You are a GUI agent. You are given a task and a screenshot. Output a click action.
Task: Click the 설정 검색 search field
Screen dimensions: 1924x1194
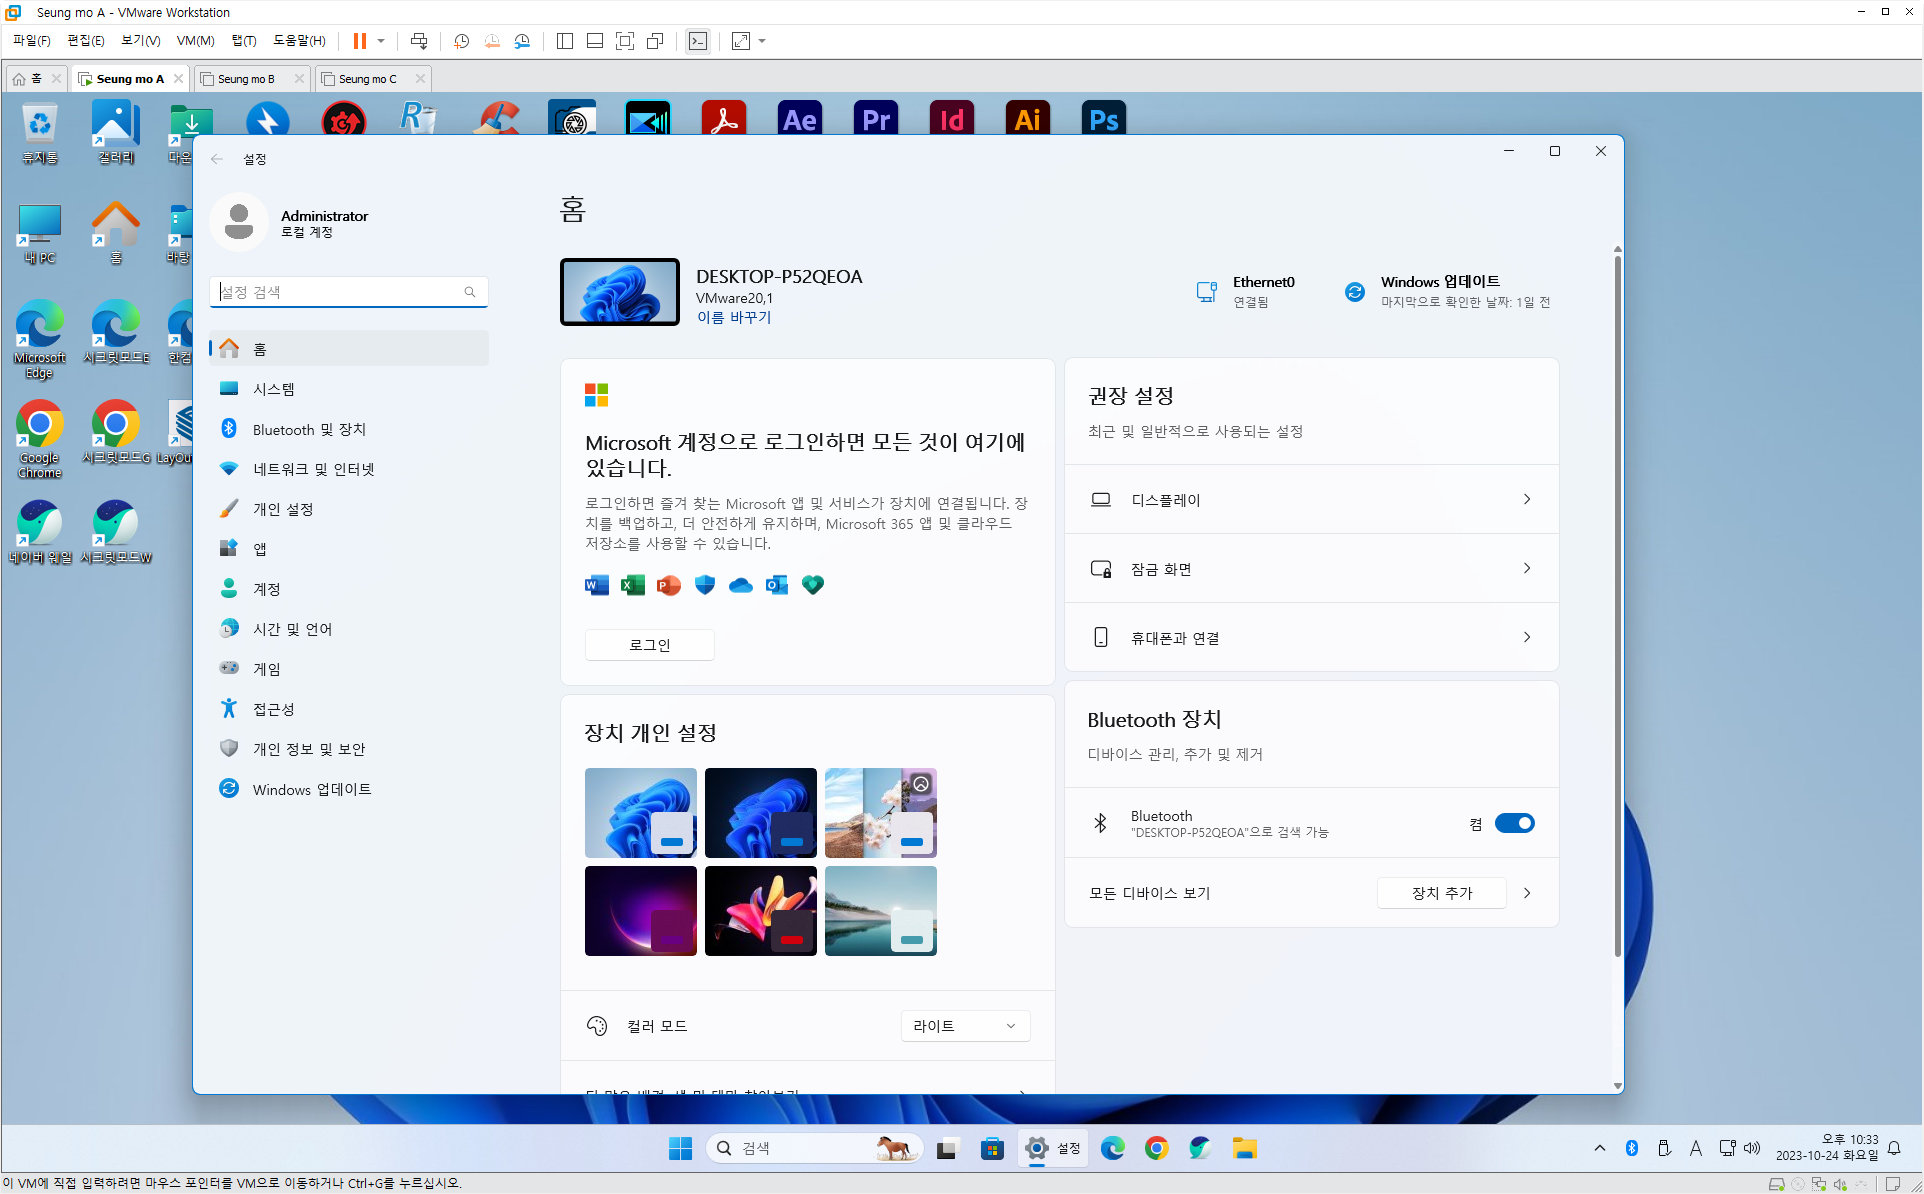pyautogui.click(x=340, y=292)
